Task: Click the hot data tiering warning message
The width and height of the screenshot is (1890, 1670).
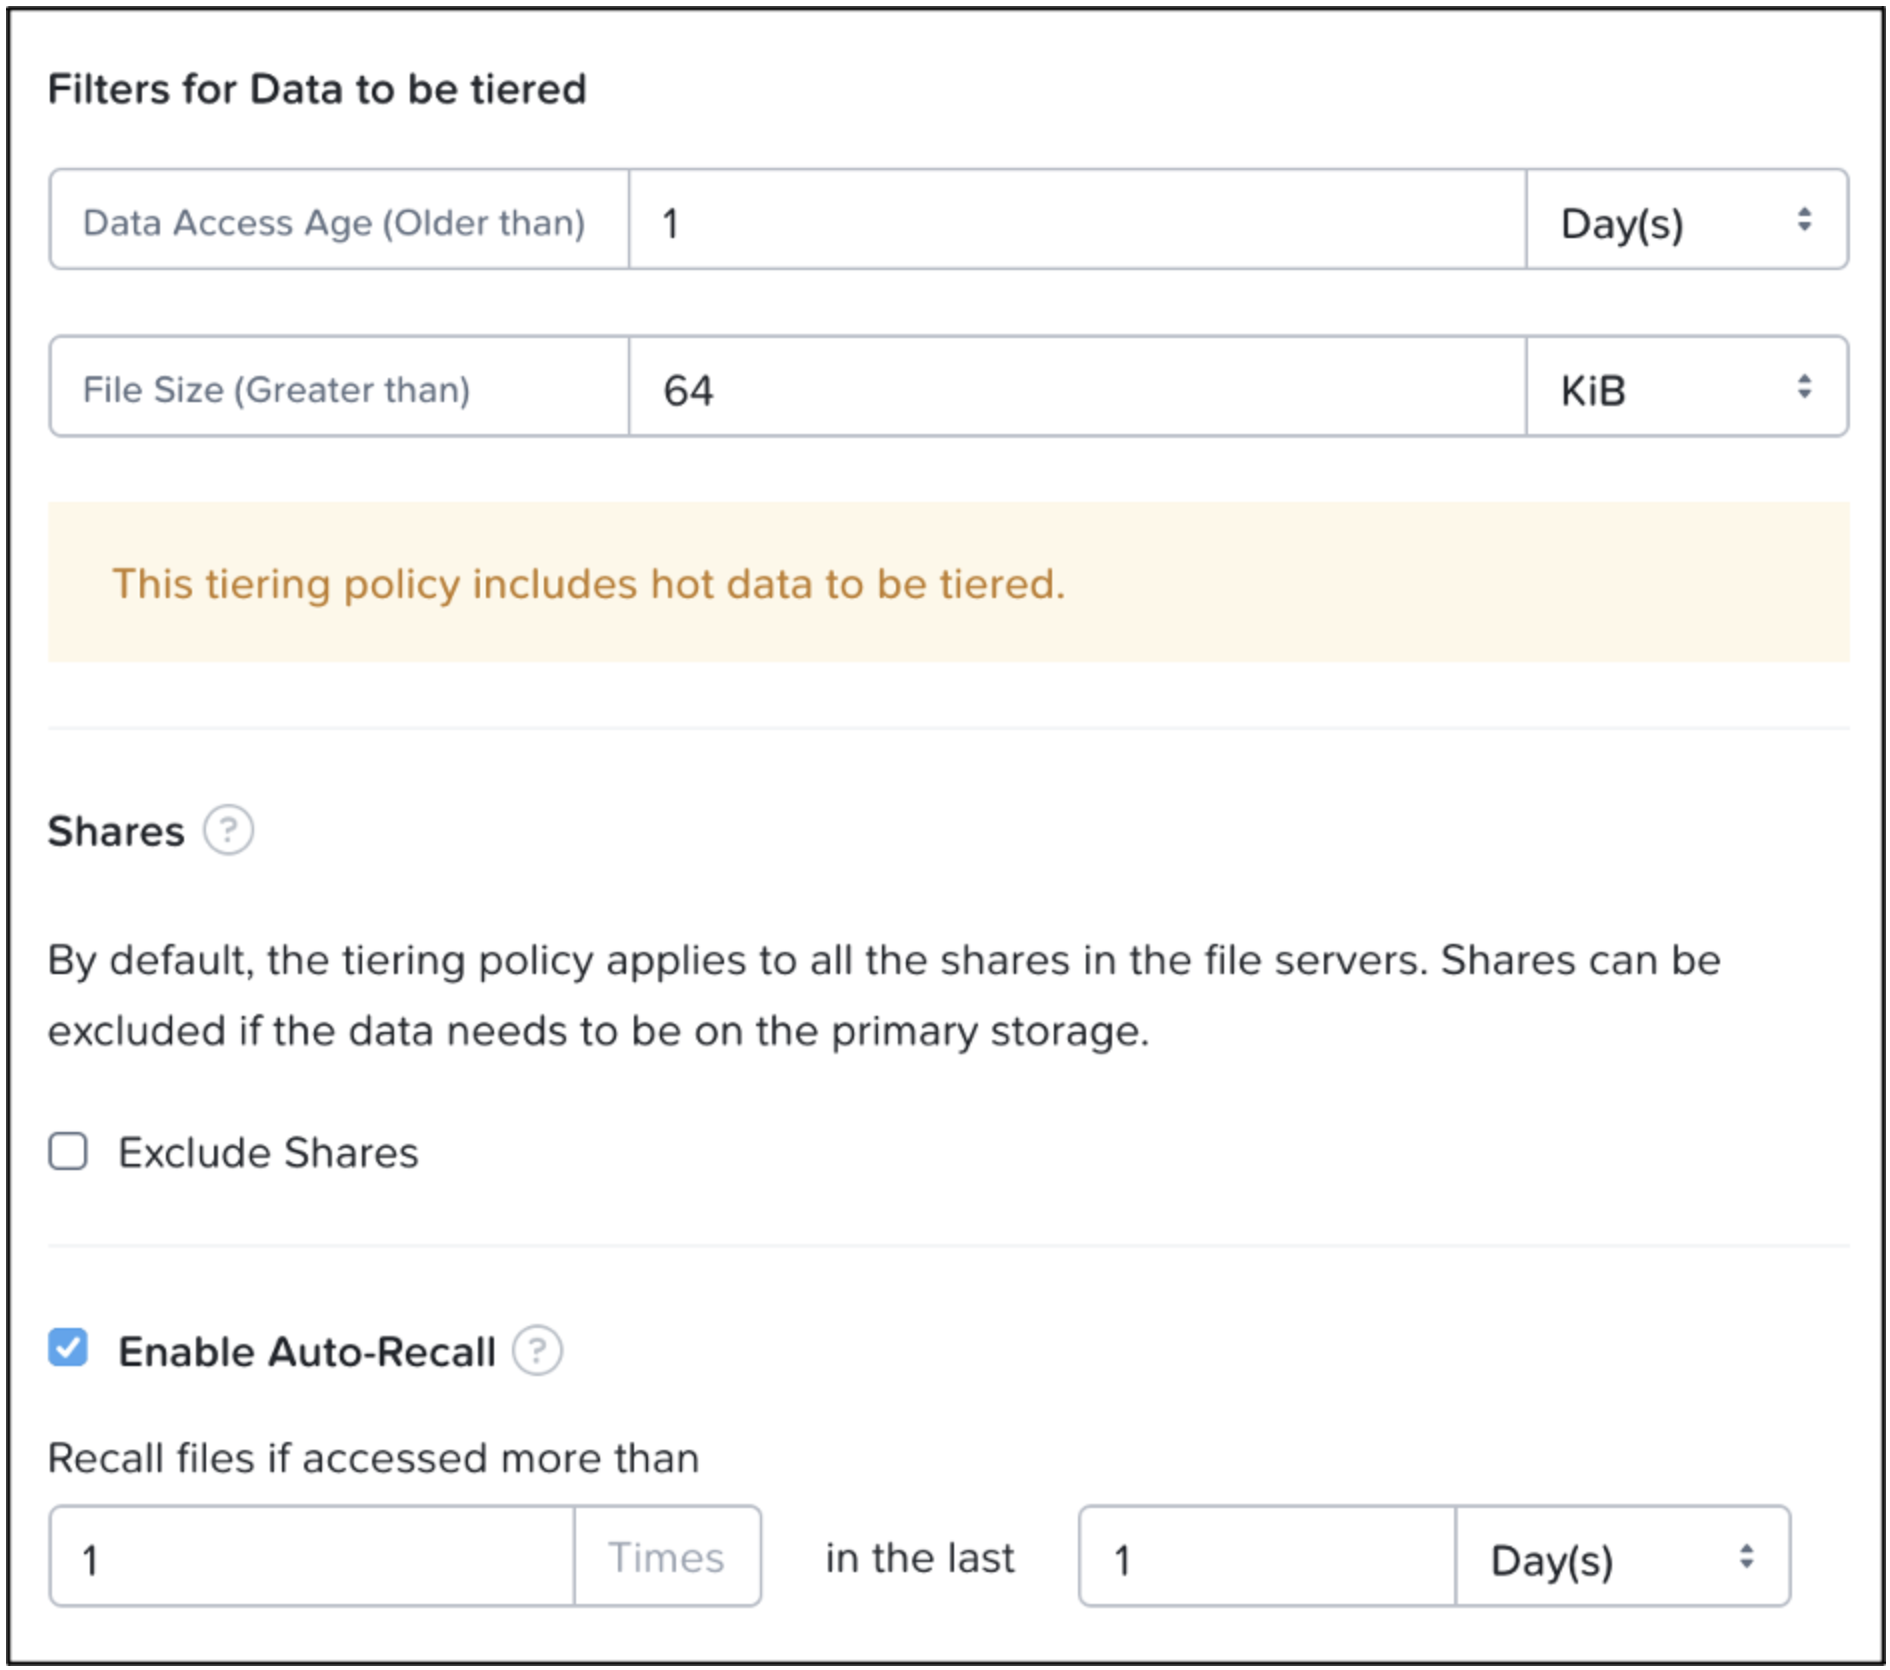Action: (948, 583)
